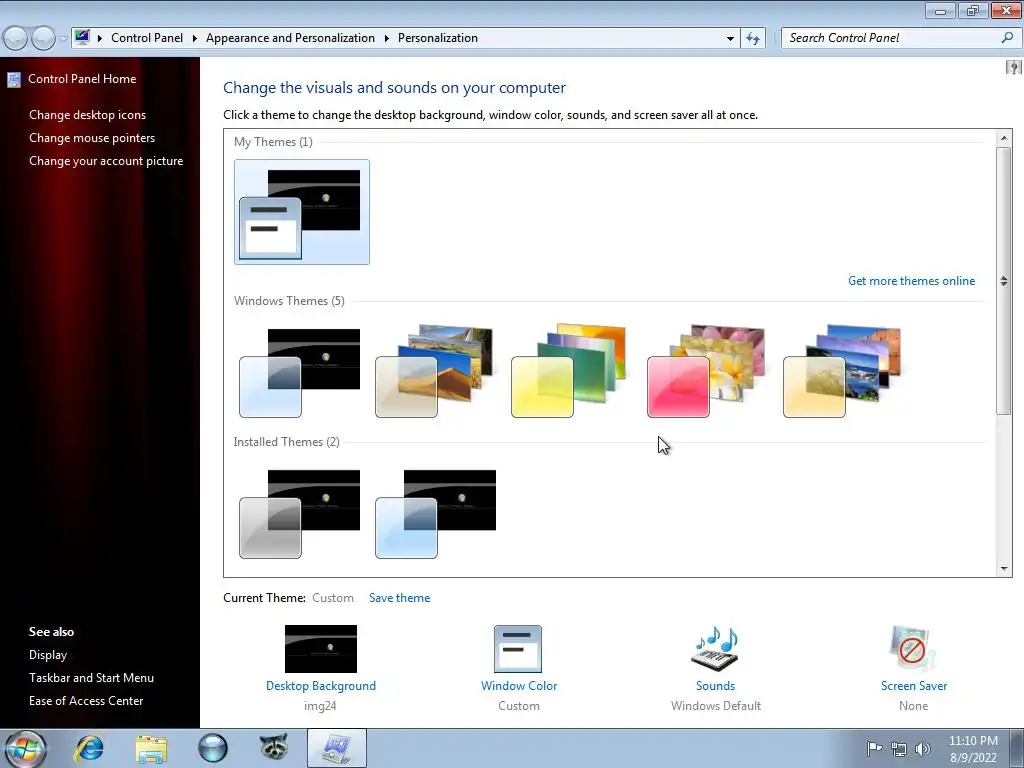Viewport: 1024px width, 768px height.
Task: Click theme list scrollbar down arrow
Action: [x=1004, y=569]
